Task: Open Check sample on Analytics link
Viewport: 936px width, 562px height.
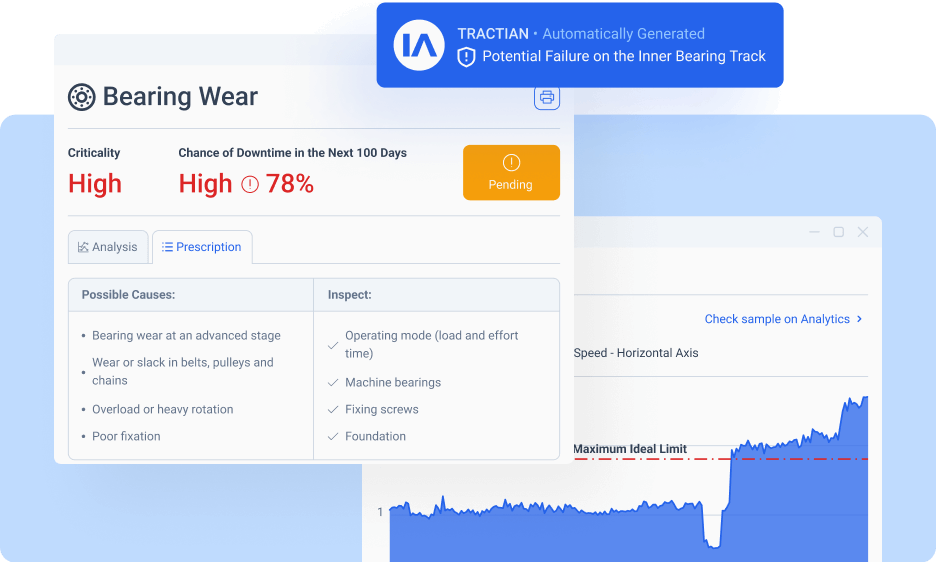Action: click(x=776, y=319)
